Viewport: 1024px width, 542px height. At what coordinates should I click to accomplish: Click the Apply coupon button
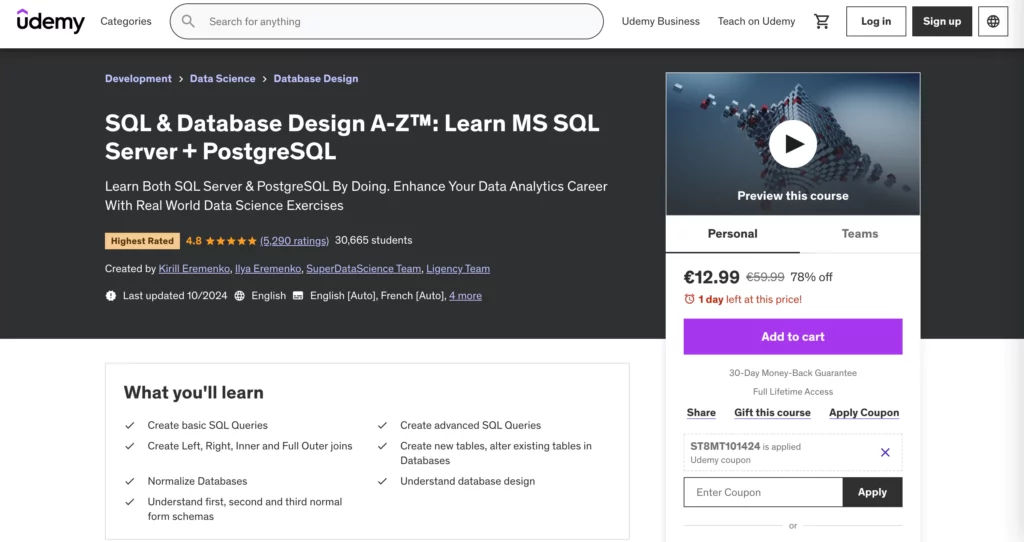click(x=872, y=492)
